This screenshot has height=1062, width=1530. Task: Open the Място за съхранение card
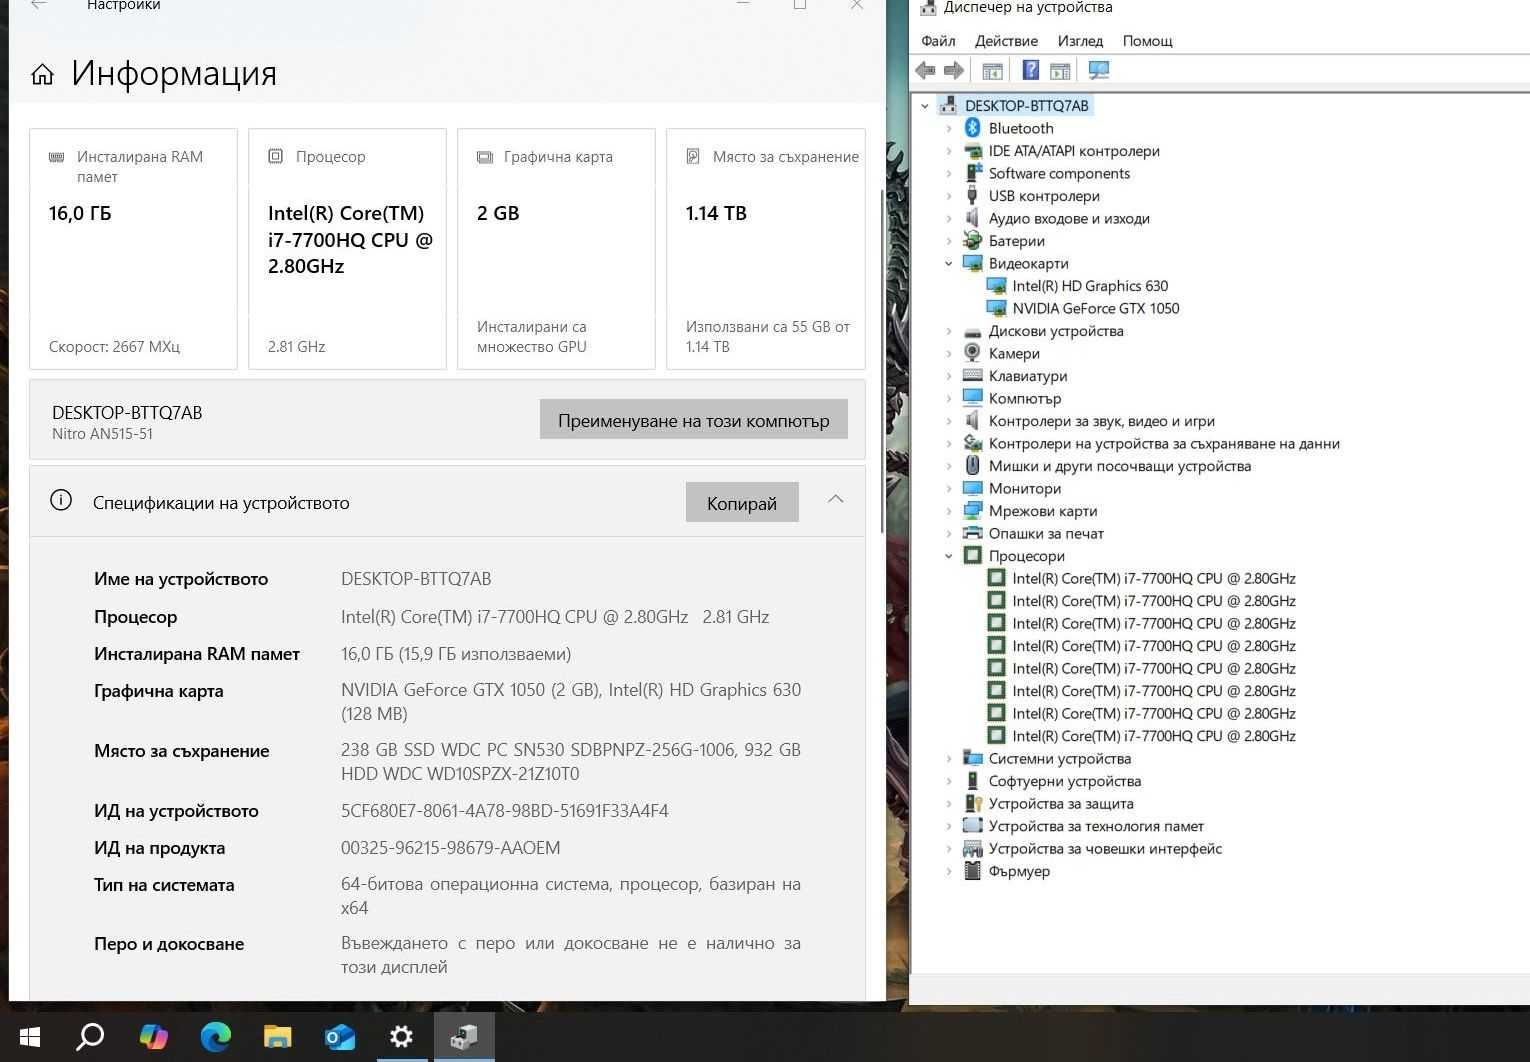tap(766, 249)
